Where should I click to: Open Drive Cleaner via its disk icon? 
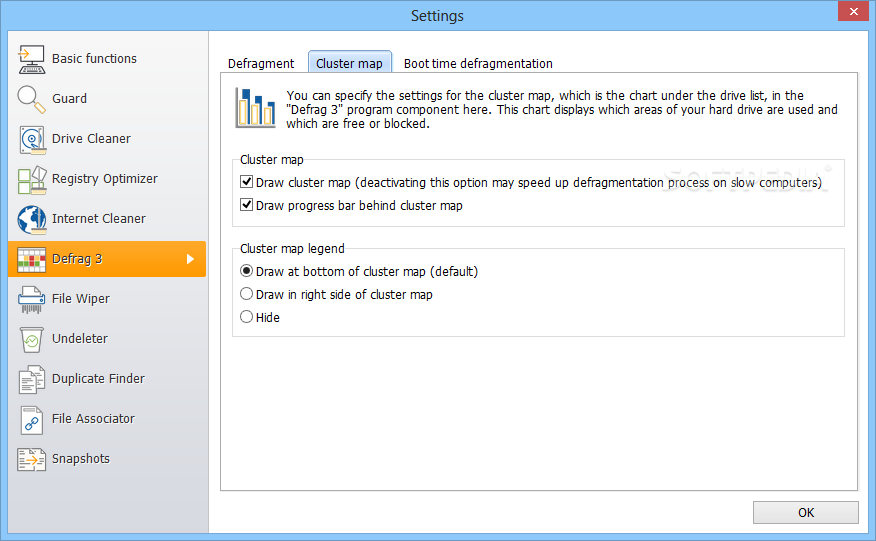32,139
